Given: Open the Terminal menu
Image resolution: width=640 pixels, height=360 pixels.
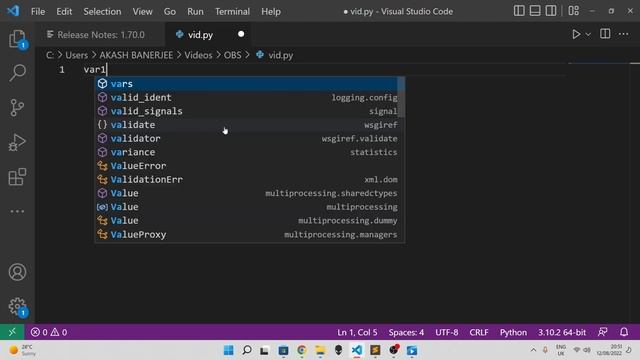Looking at the screenshot, I should tap(232, 11).
